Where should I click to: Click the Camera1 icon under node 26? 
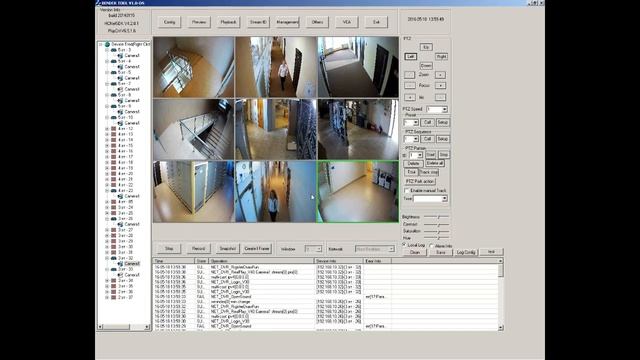click(120, 224)
